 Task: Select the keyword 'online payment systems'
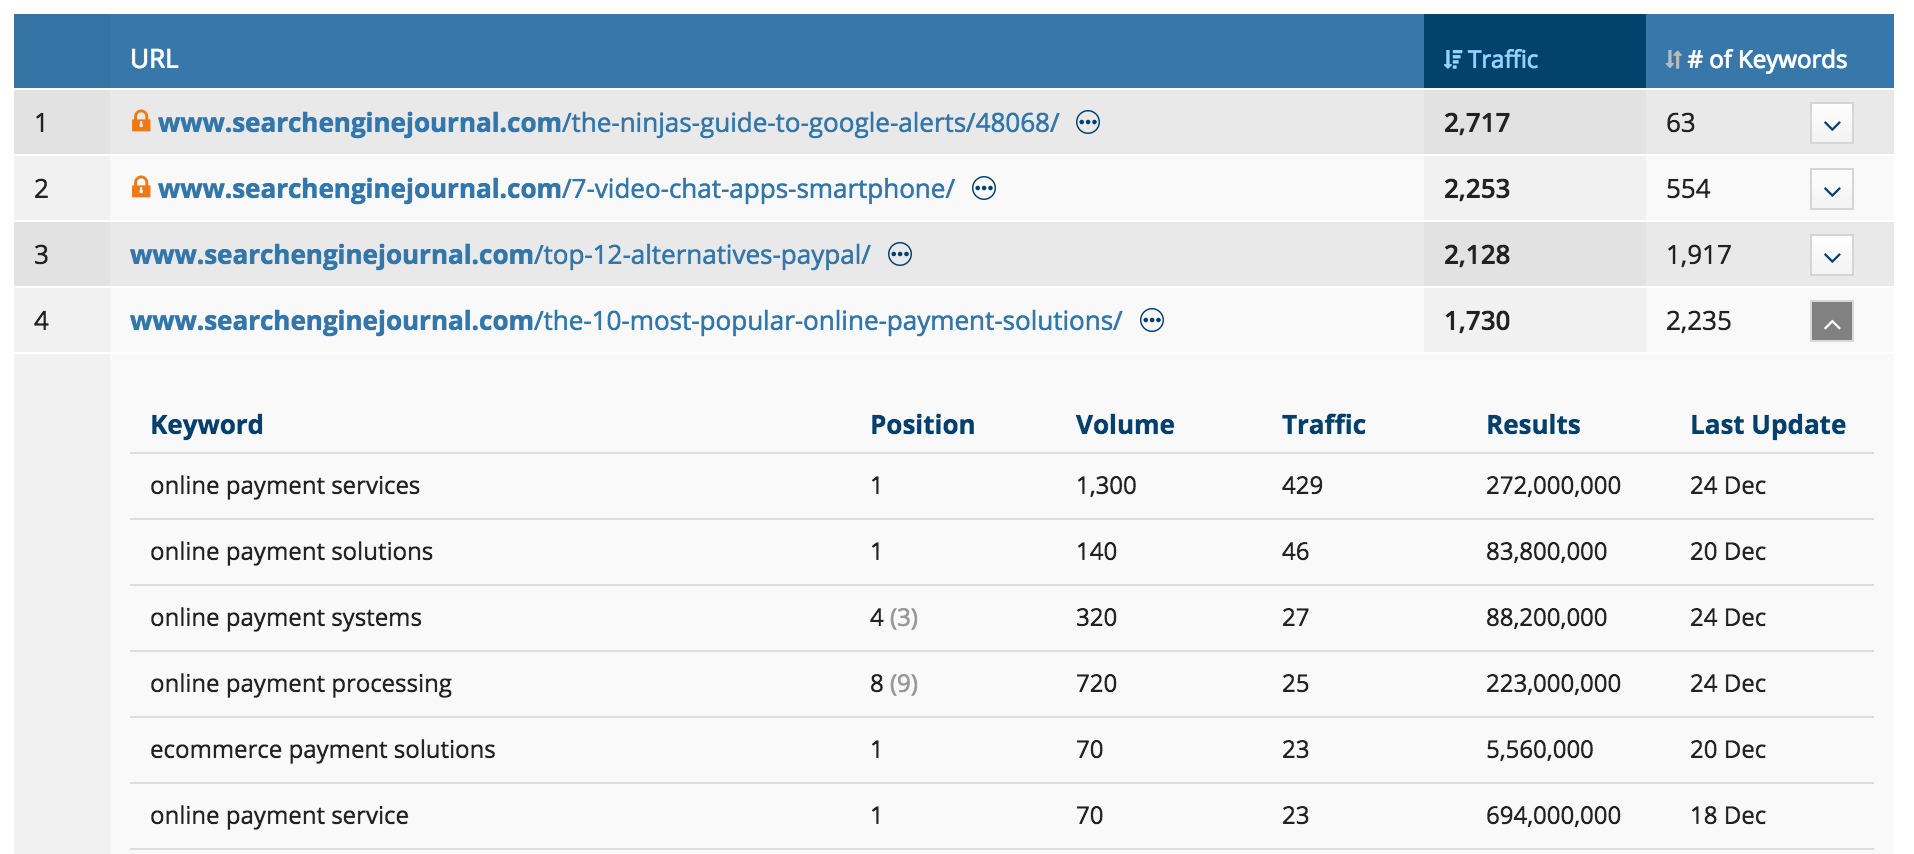[286, 618]
